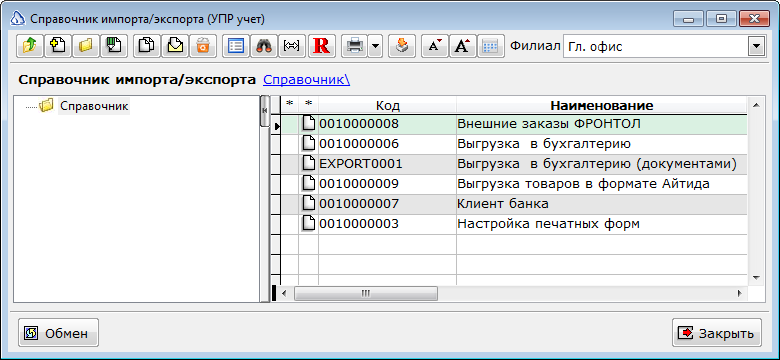Follow the Справочник\ path link
Image resolution: width=780 pixels, height=360 pixels.
pos(306,80)
